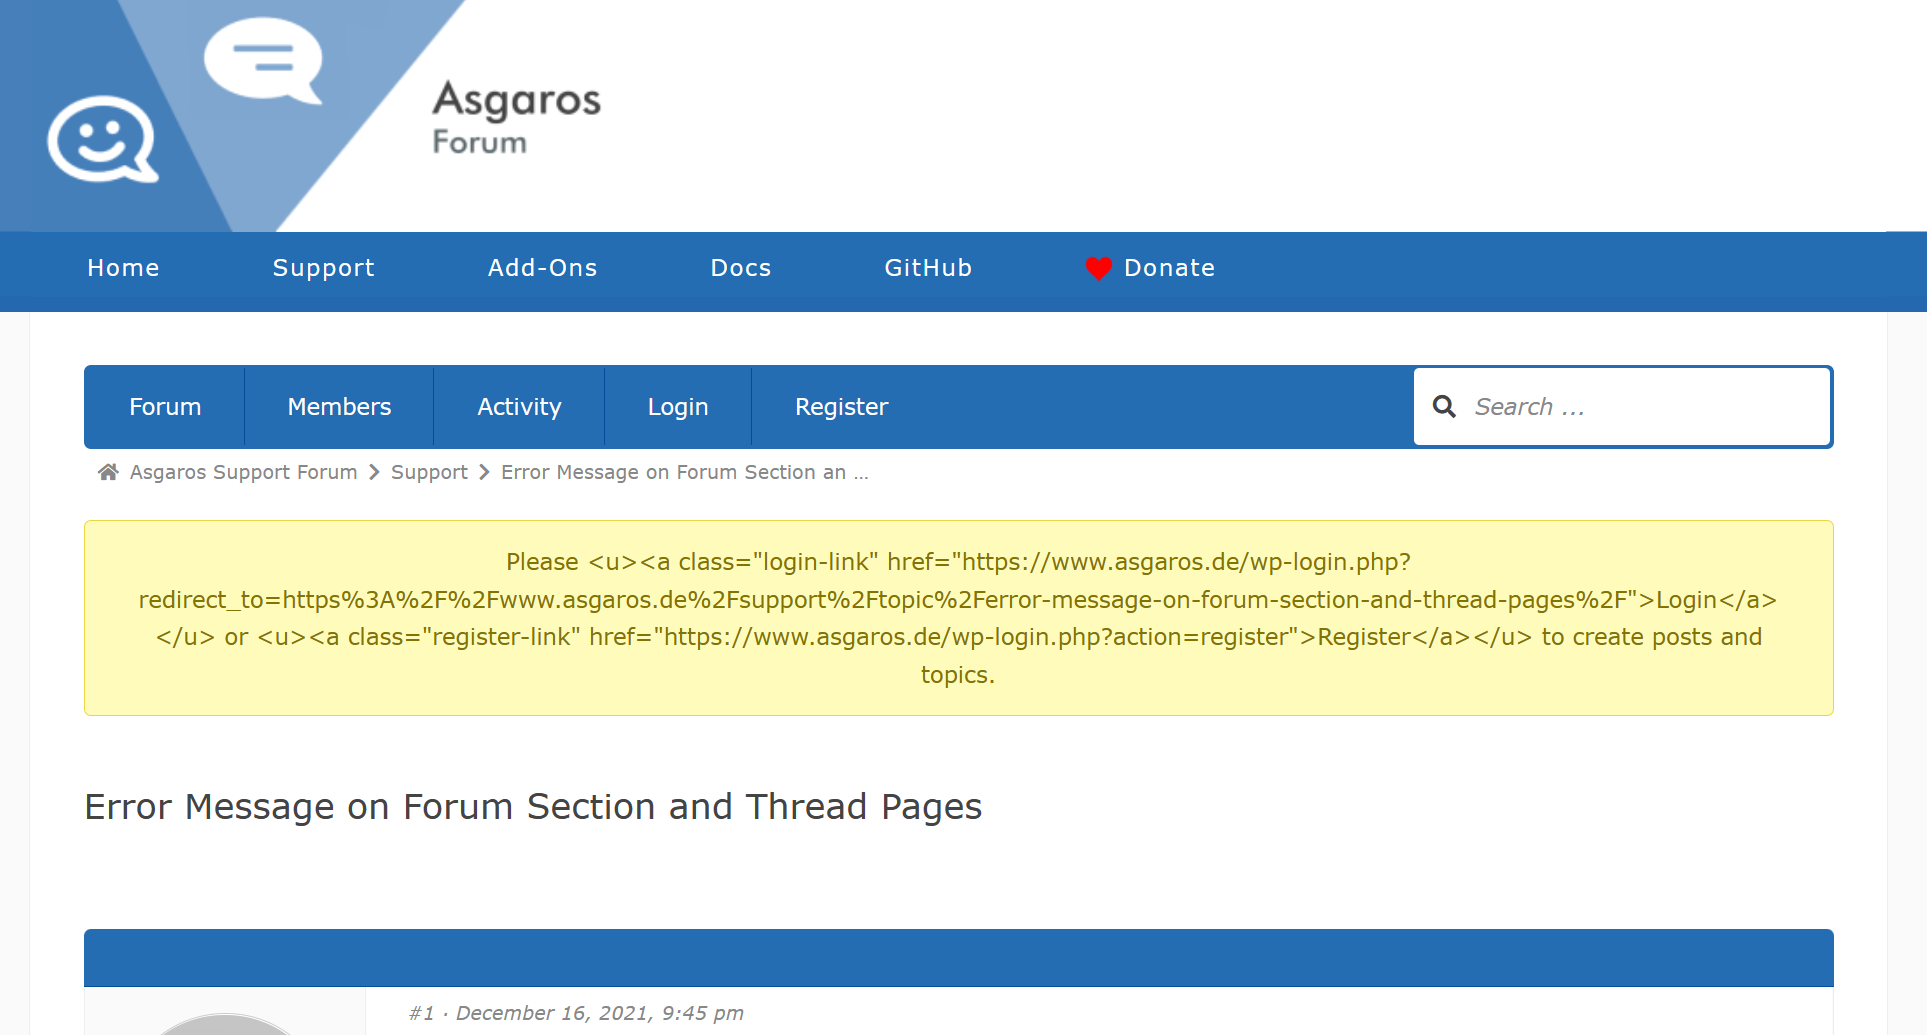Open the Support menu item
The image size is (1927, 1035).
[323, 268]
